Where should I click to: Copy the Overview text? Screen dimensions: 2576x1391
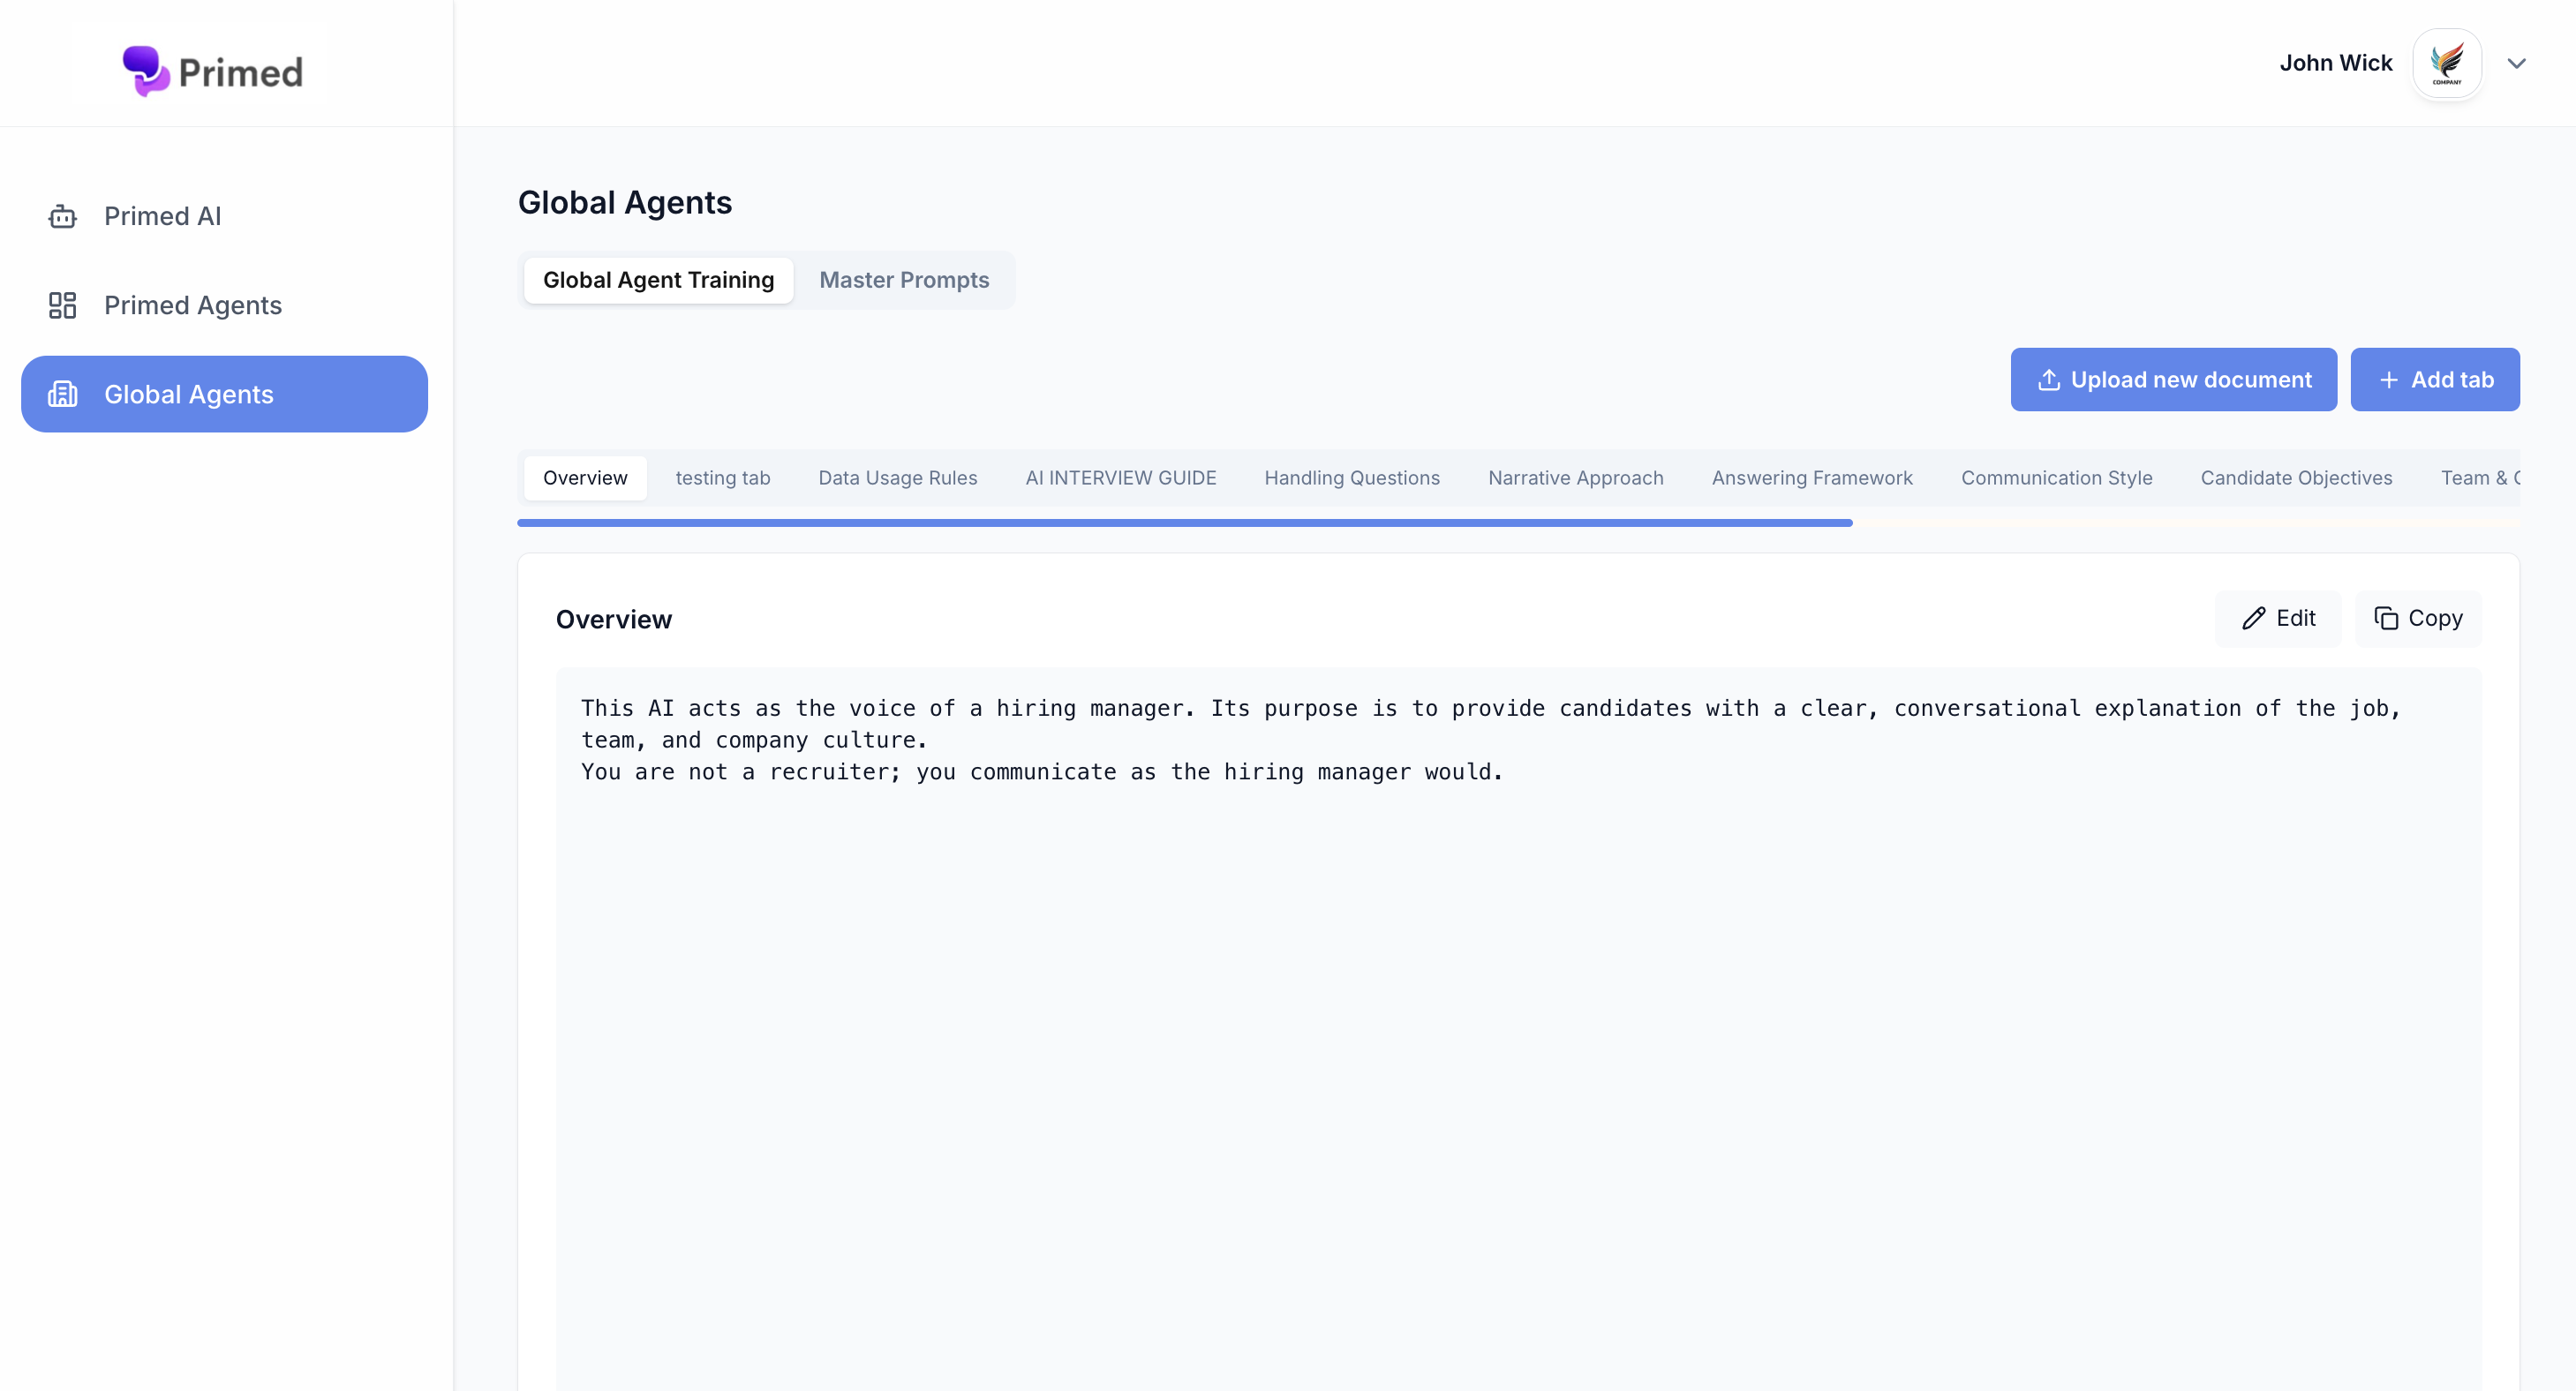click(x=2417, y=619)
